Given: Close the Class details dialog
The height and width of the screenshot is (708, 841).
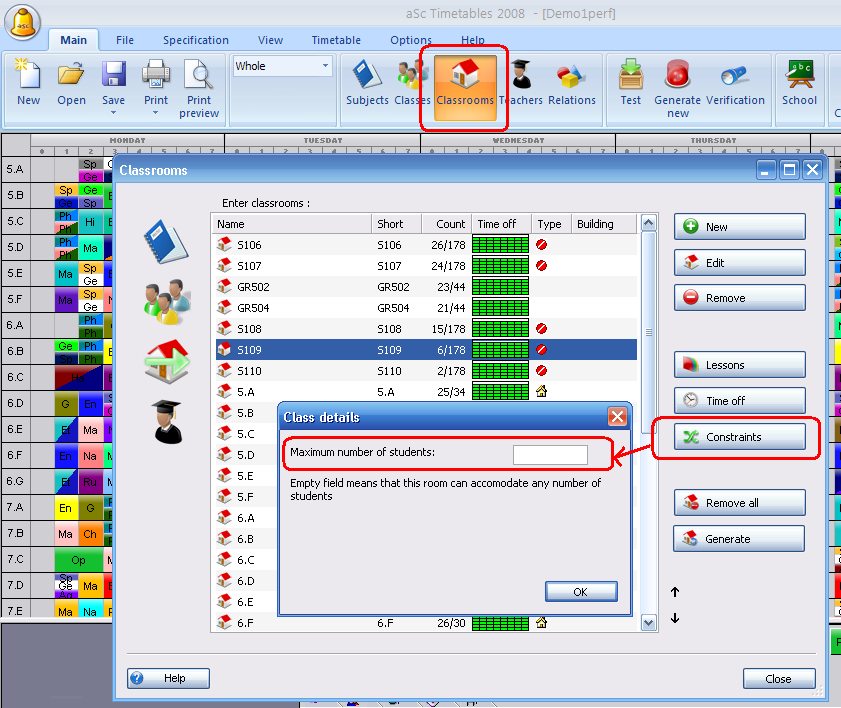Looking at the screenshot, I should point(617,417).
